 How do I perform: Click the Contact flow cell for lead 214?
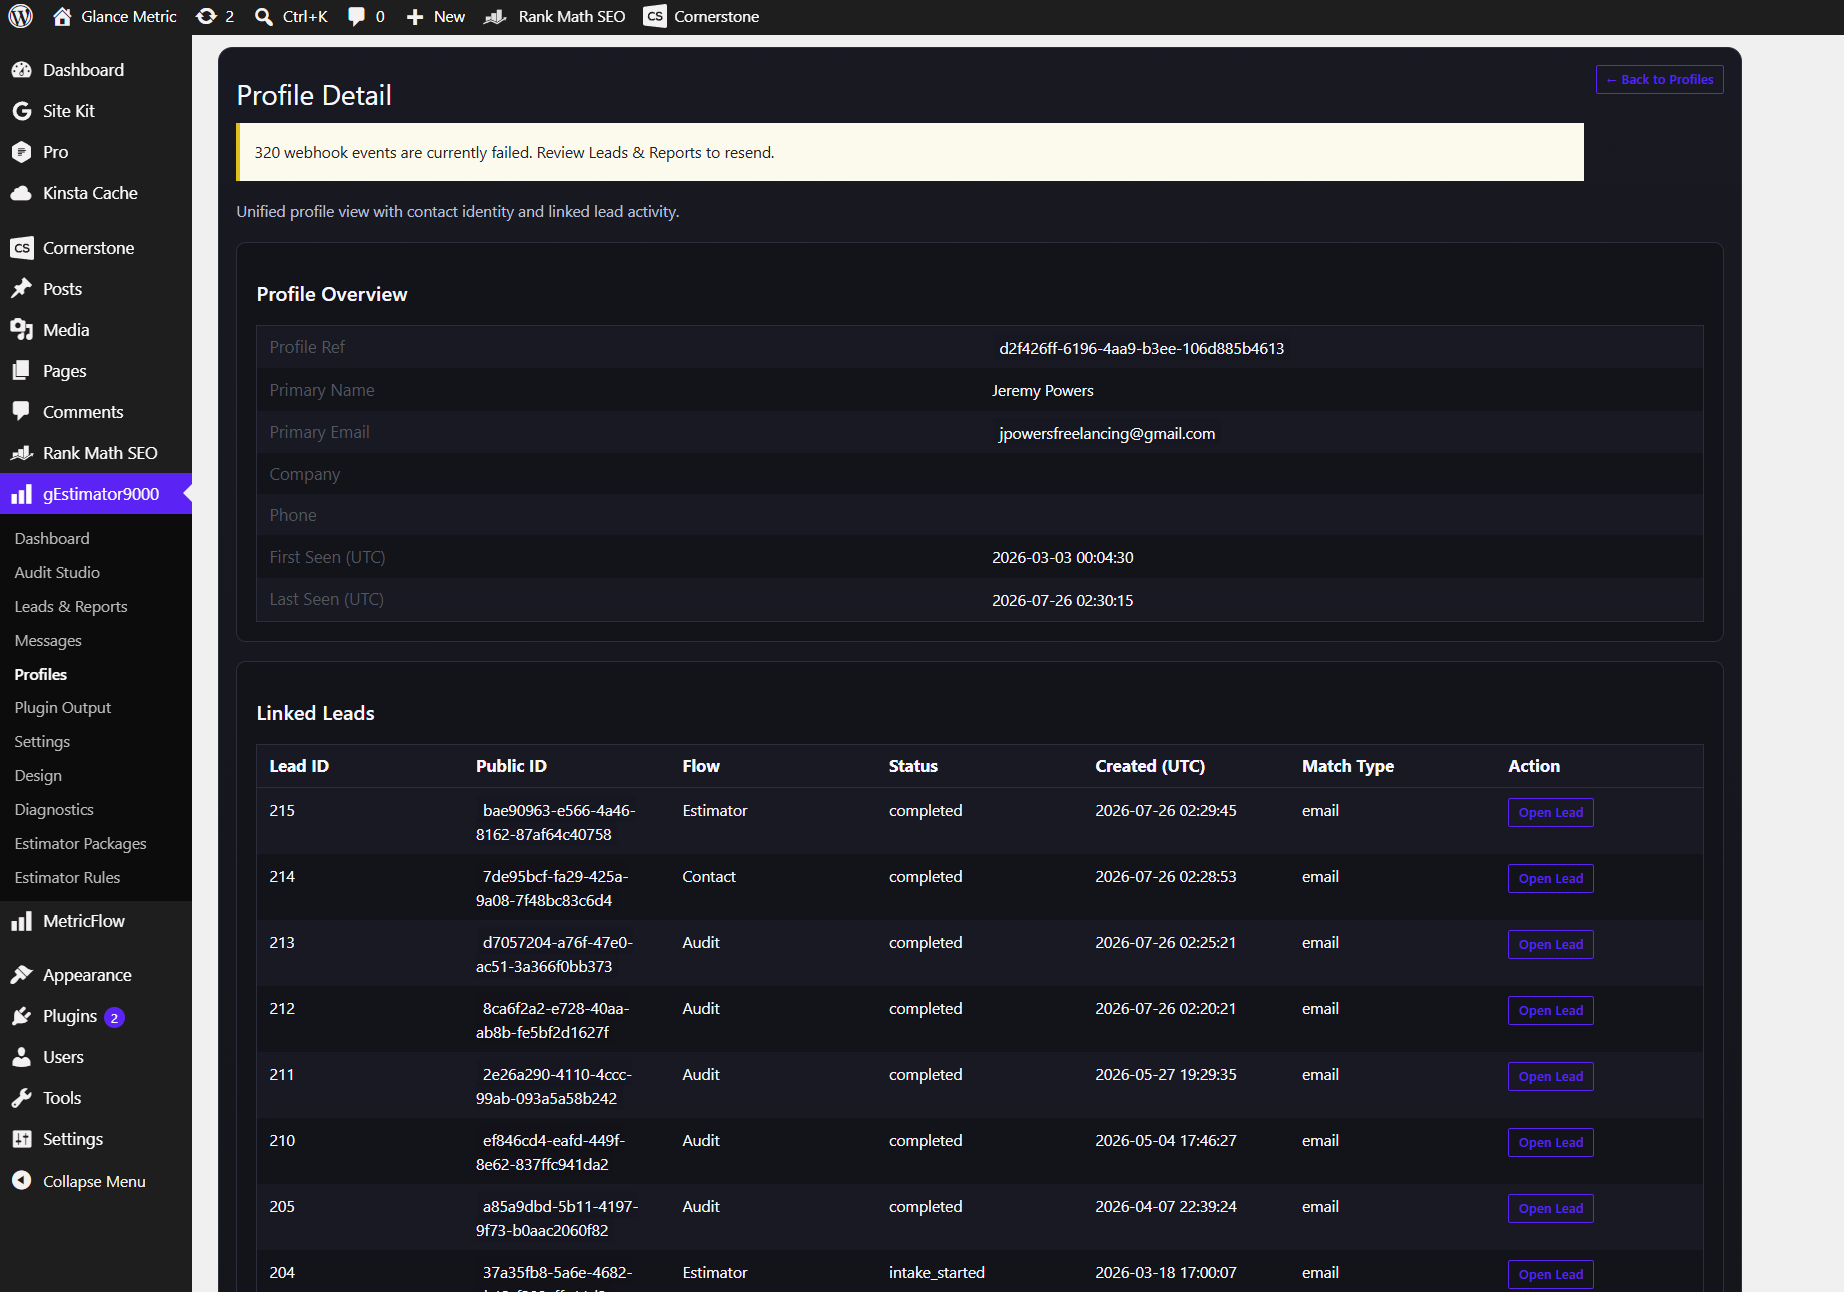[709, 877]
